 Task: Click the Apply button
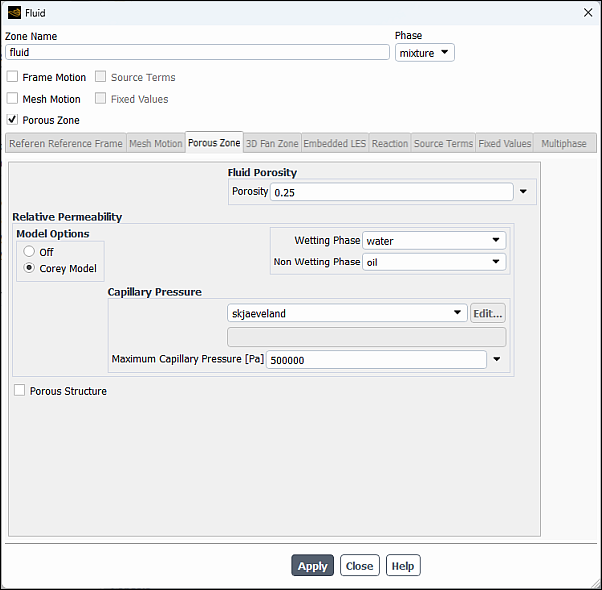[x=313, y=565]
